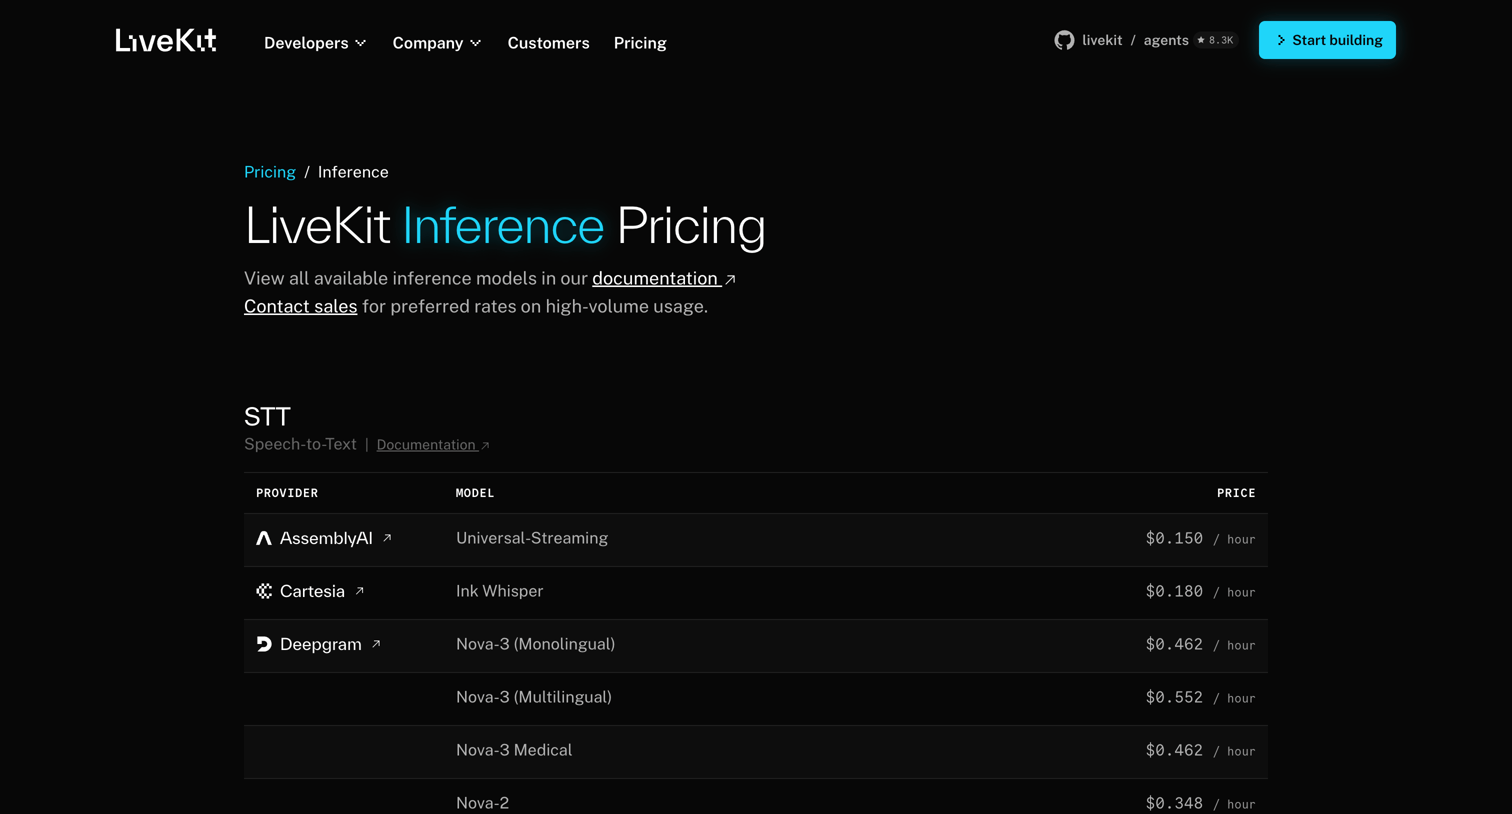This screenshot has height=814, width=1512.
Task: Open the GitHub octocat icon
Action: [x=1064, y=40]
